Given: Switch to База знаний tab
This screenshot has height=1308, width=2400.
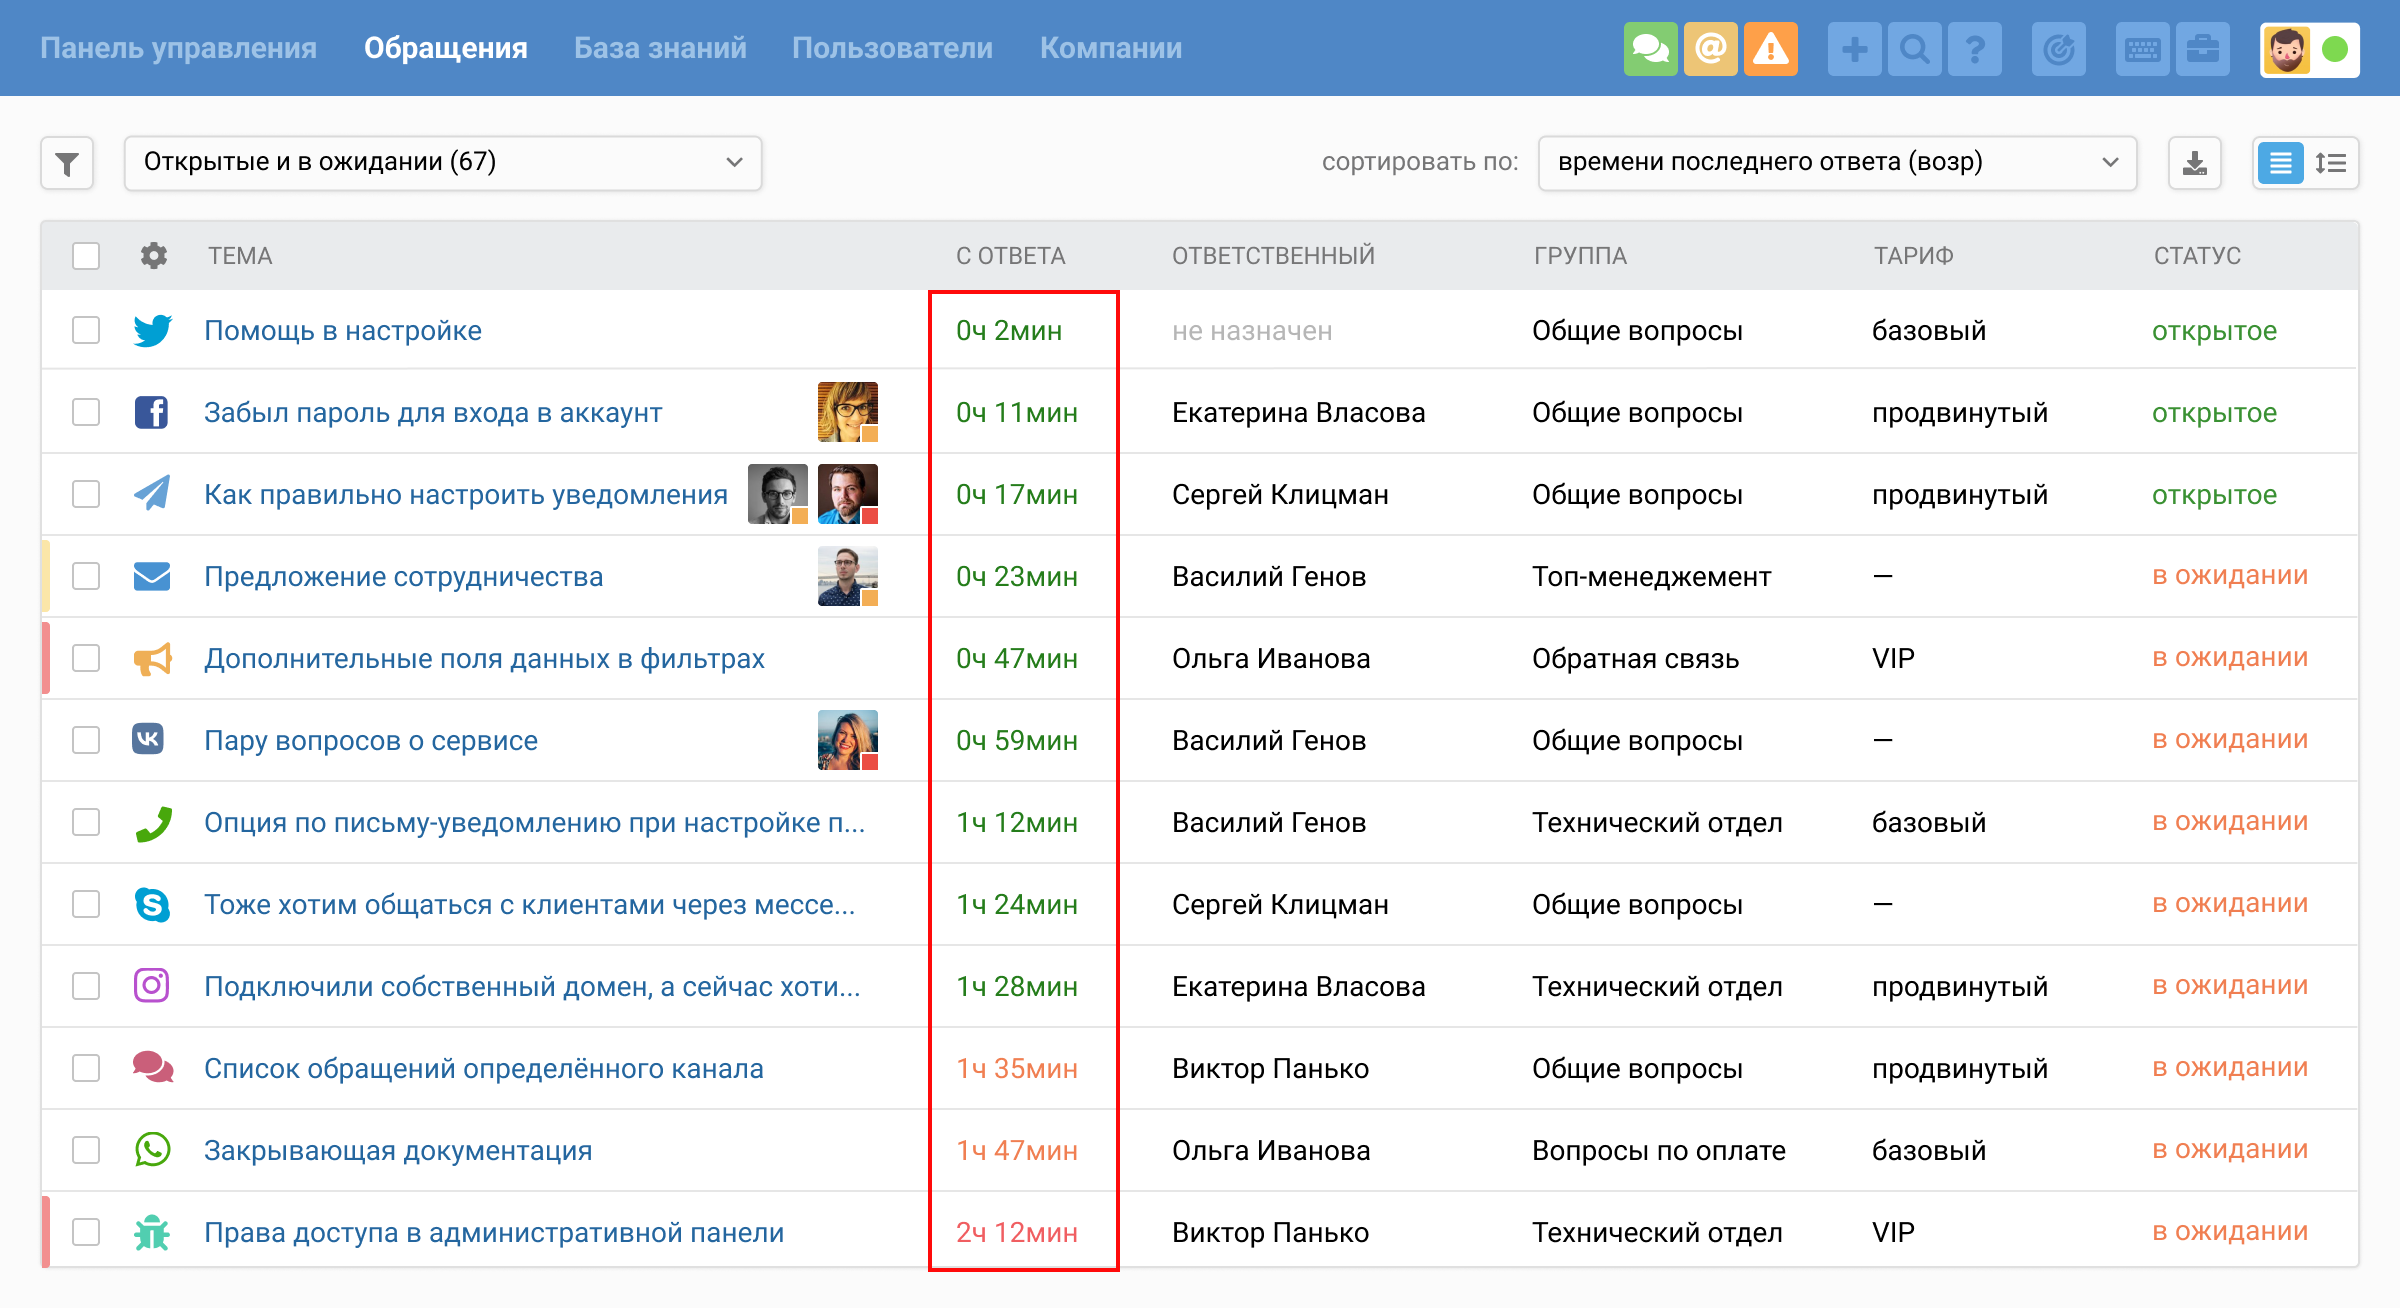Looking at the screenshot, I should coord(660,48).
